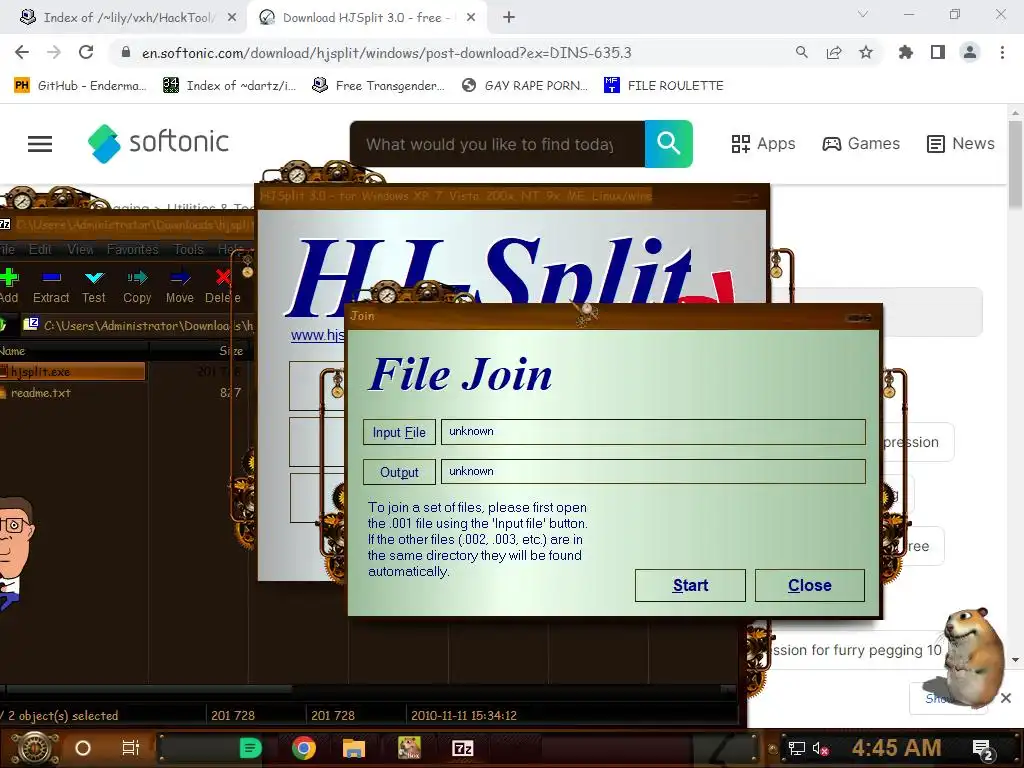Click the browser back arrow
The height and width of the screenshot is (768, 1024).
tap(22, 52)
